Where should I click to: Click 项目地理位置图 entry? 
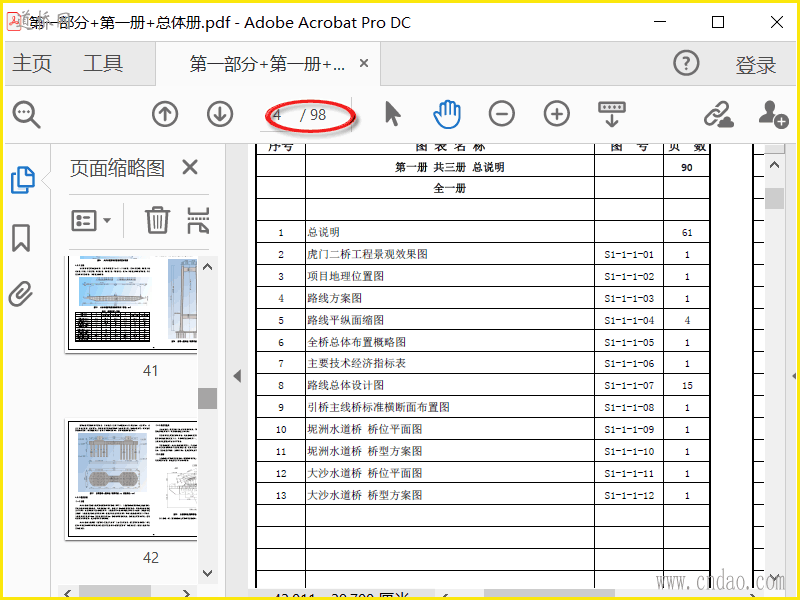[x=345, y=276]
